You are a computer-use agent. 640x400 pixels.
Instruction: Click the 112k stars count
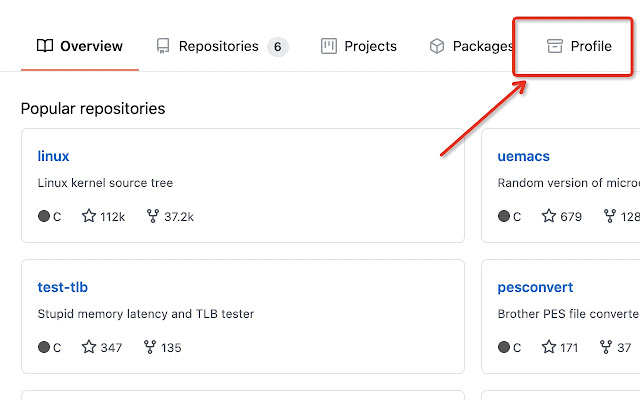113,217
